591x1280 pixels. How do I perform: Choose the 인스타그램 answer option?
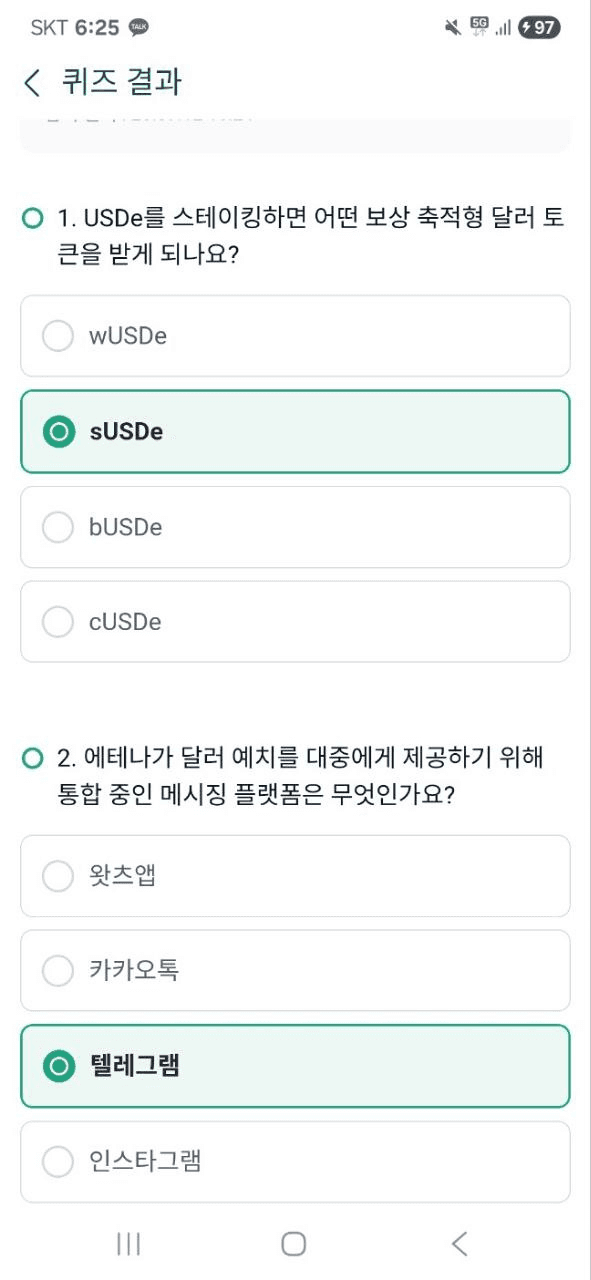[x=295, y=1162]
